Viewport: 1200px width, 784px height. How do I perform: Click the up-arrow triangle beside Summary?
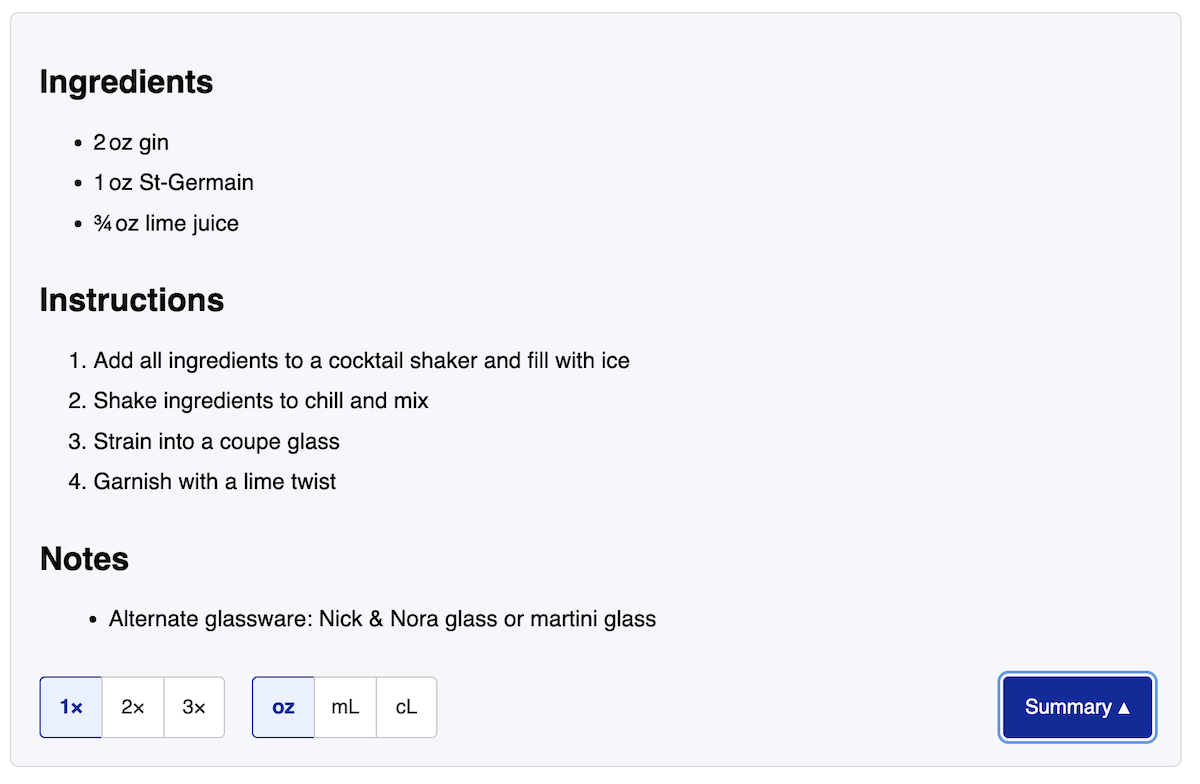(x=1124, y=708)
